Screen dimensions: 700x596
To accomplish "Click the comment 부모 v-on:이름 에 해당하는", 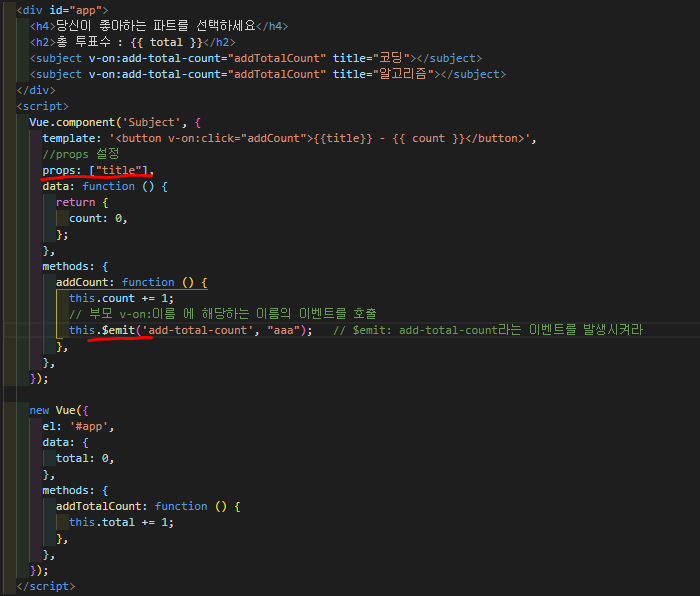I will (x=223, y=313).
